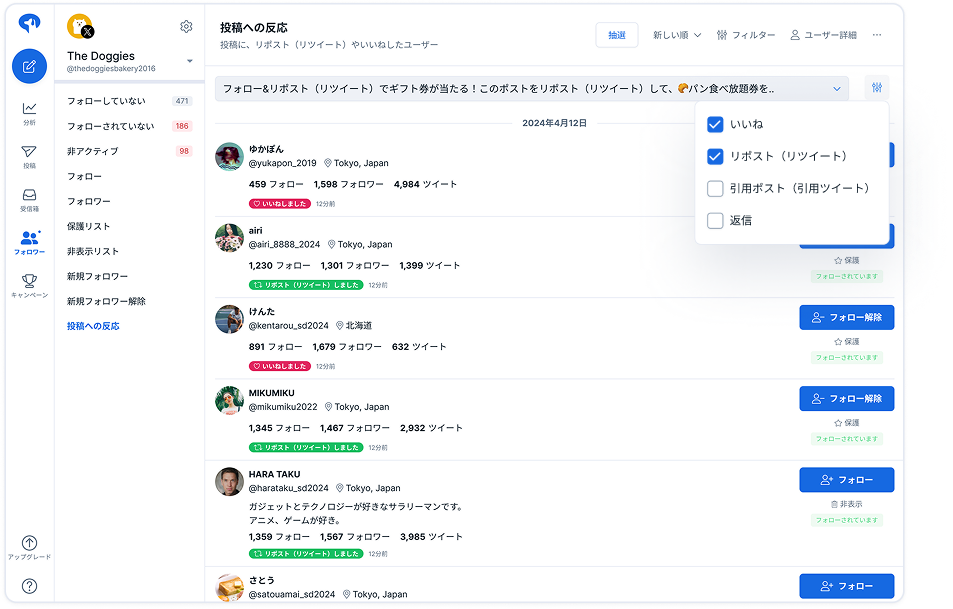Screen dimensions: 953x609
Task: Uncheck the いいね checkbox
Action: (715, 124)
